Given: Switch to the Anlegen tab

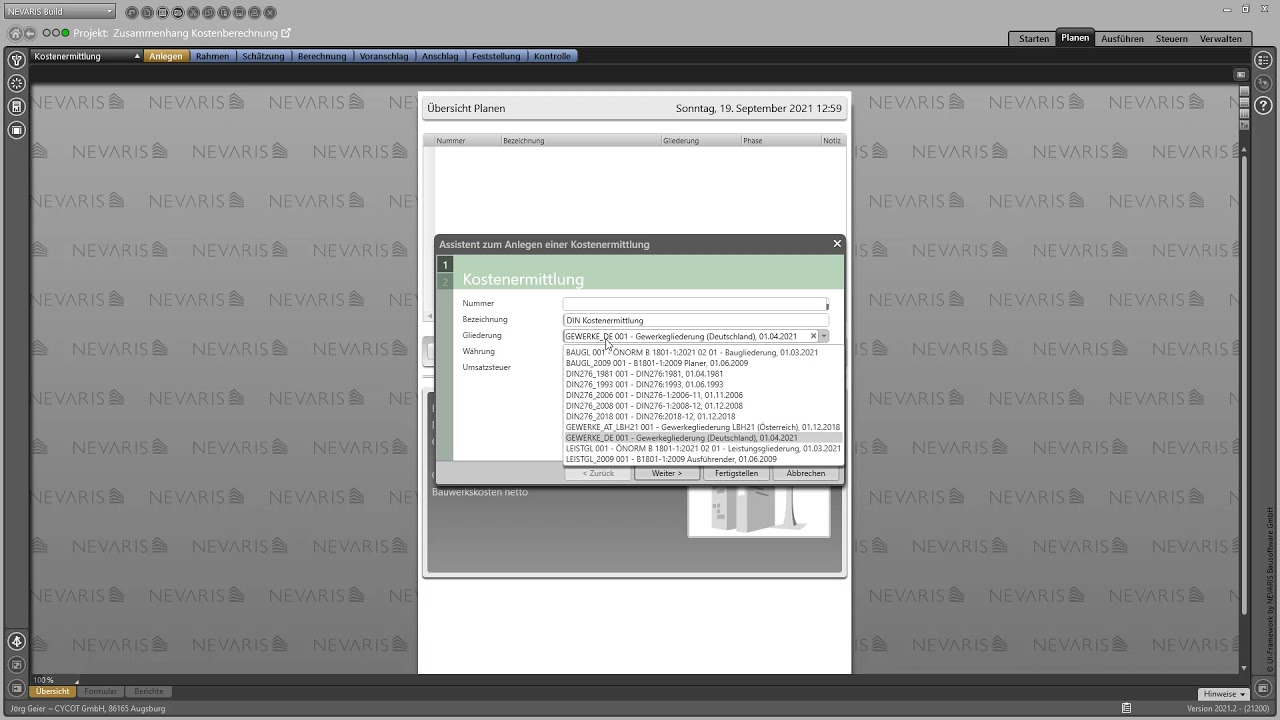Looking at the screenshot, I should pyautogui.click(x=166, y=56).
